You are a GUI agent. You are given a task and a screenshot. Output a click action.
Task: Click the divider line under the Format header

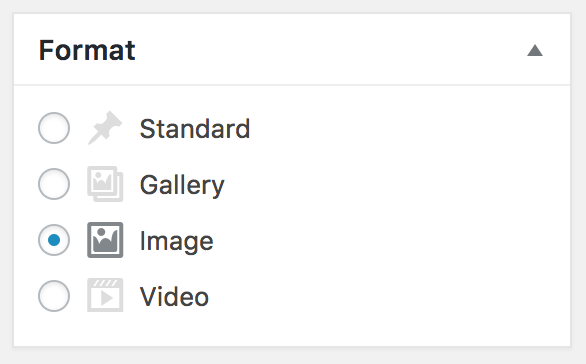point(292,85)
